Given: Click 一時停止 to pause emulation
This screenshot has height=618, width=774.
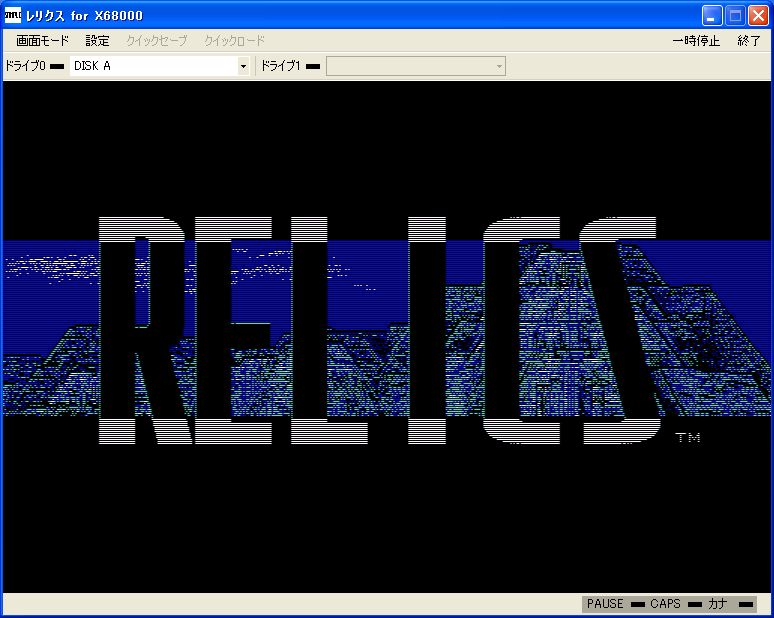Looking at the screenshot, I should coord(696,41).
